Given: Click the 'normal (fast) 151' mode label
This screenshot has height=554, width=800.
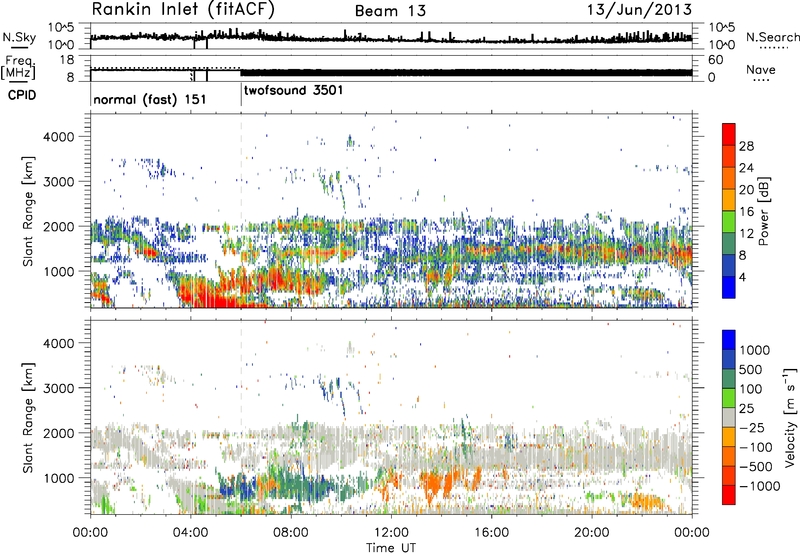Looking at the screenshot, I should pyautogui.click(x=150, y=99).
